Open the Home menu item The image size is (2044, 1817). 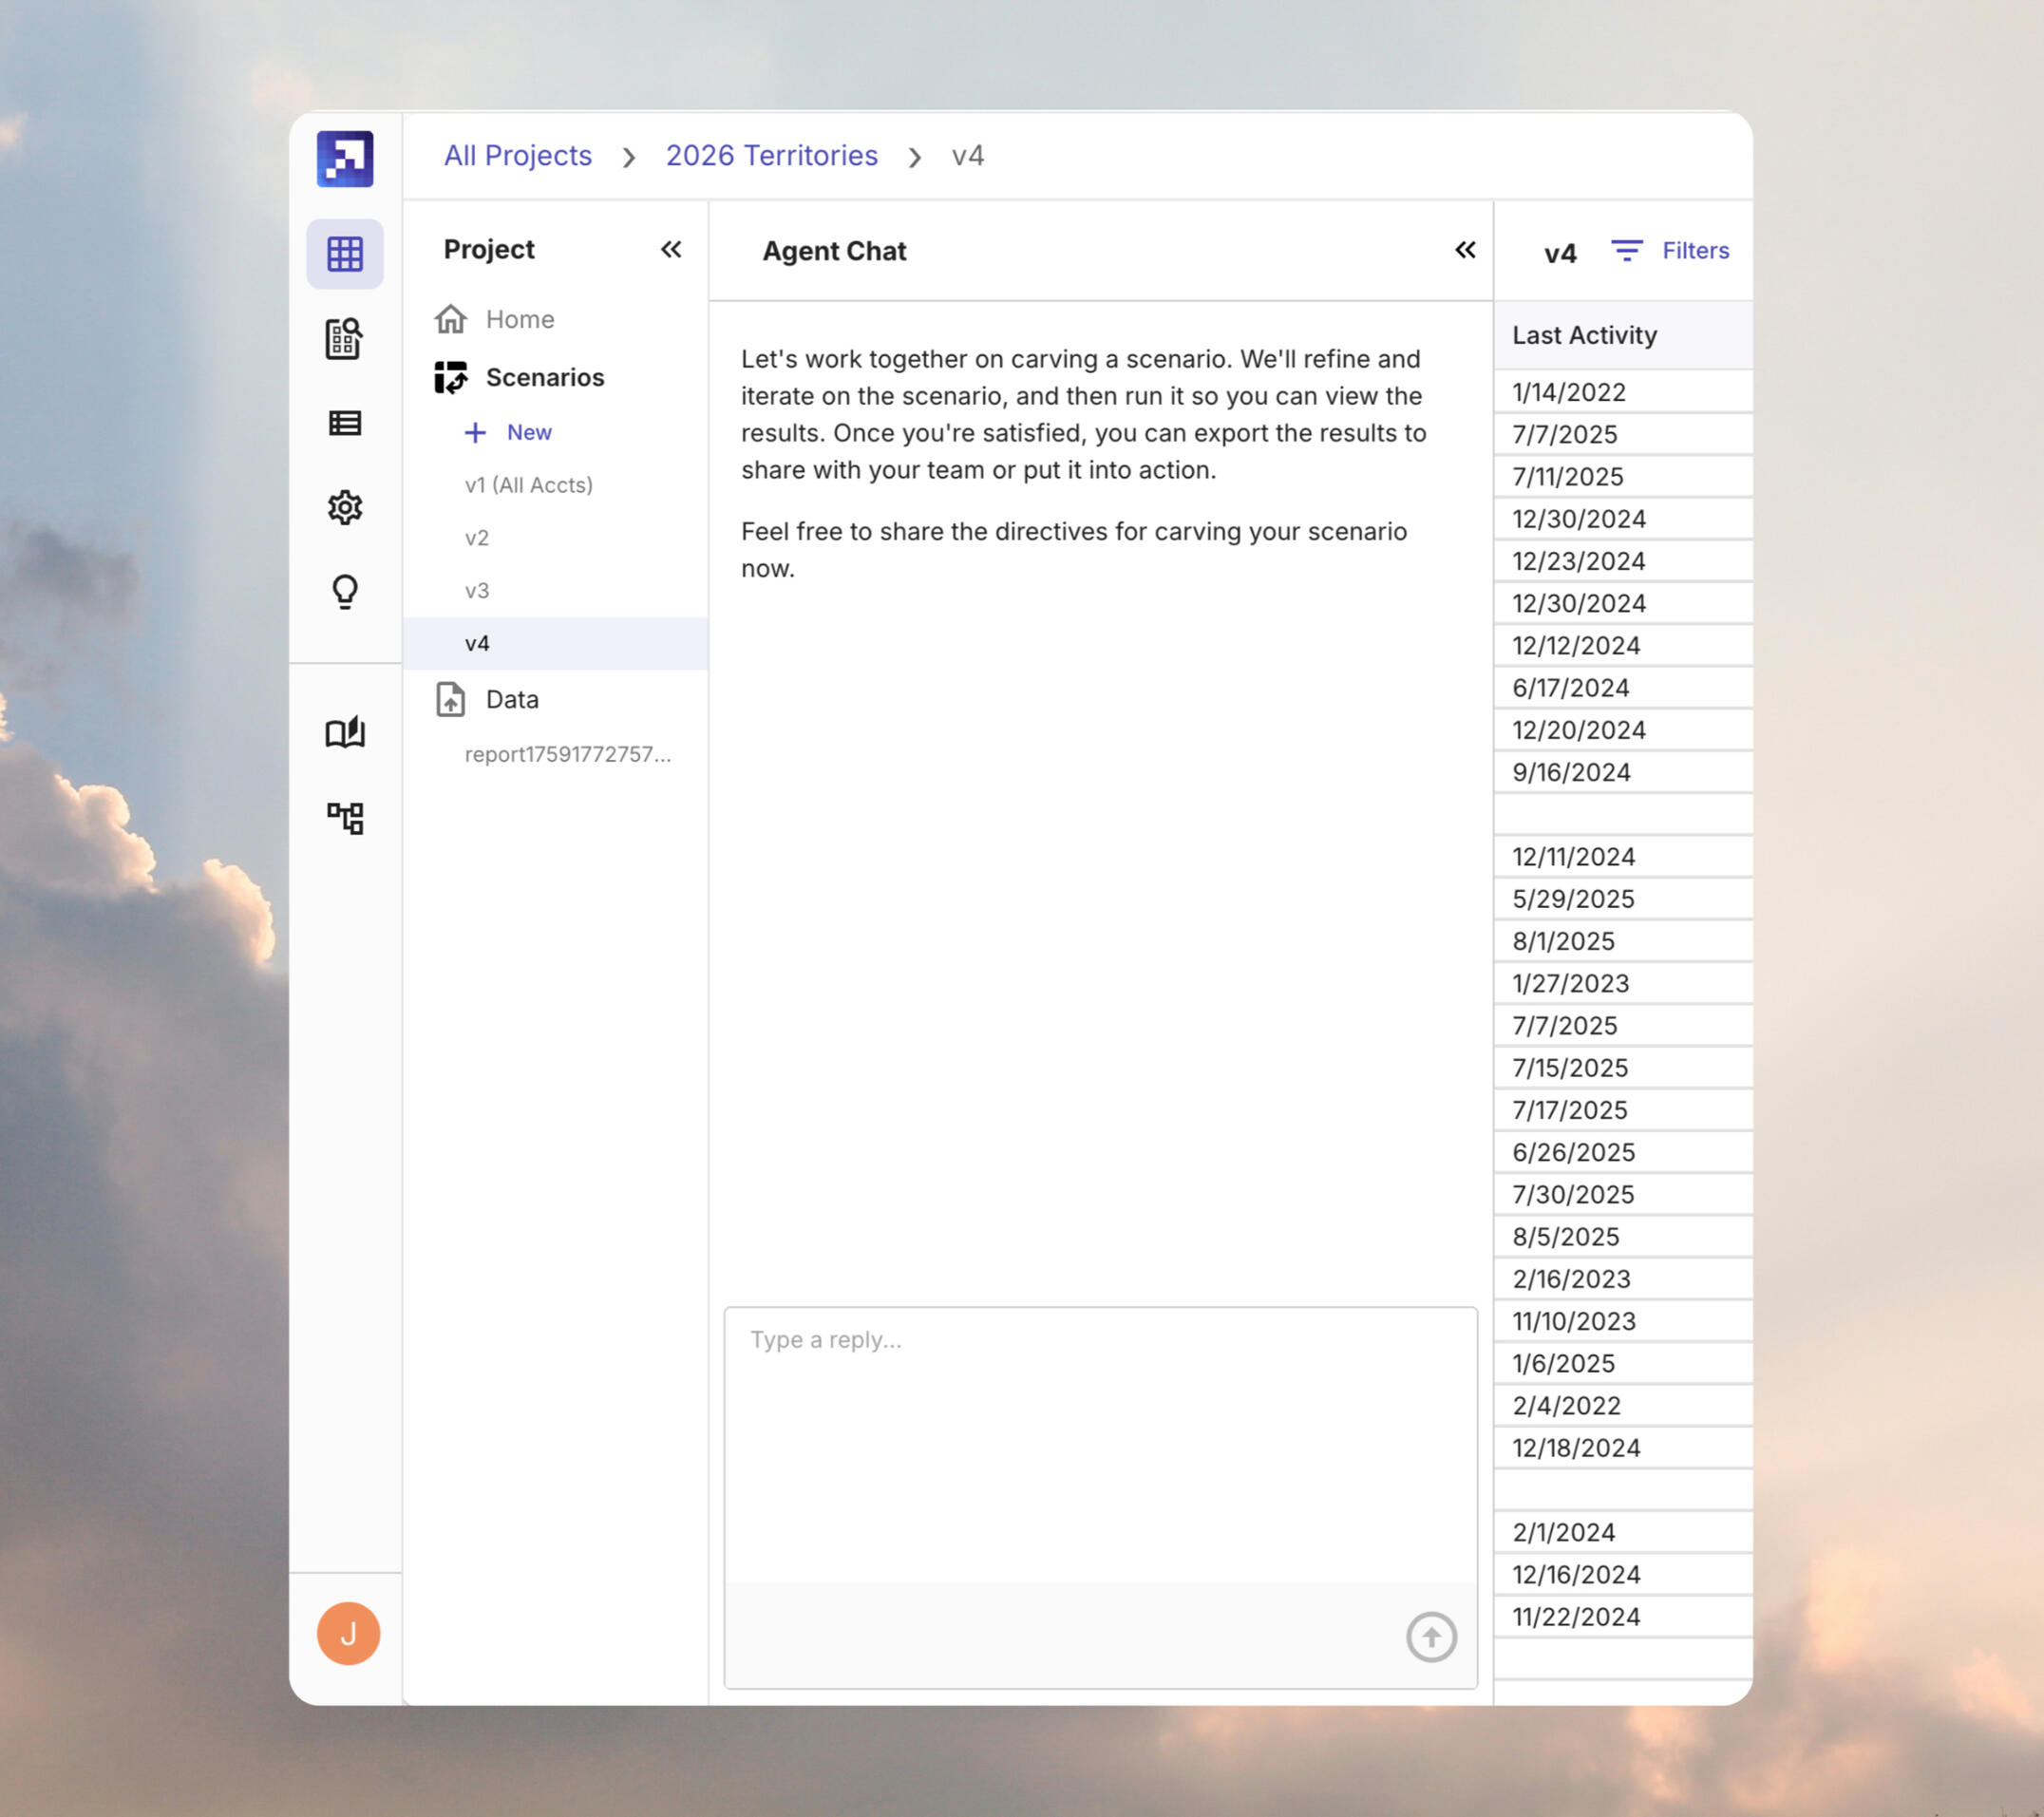click(519, 319)
